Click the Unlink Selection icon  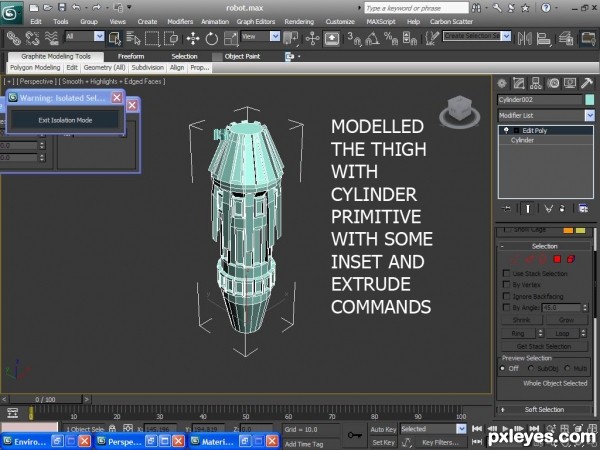(32, 38)
